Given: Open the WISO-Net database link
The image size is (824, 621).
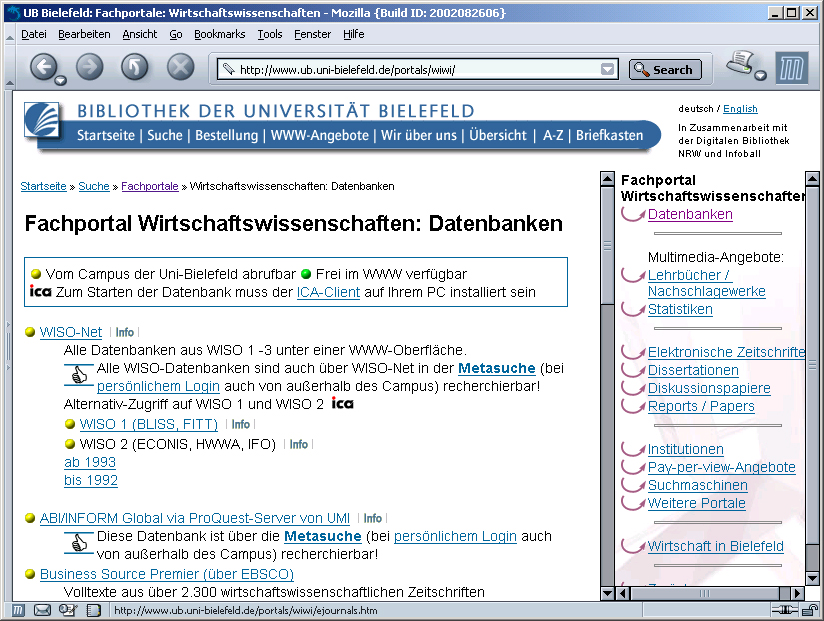Looking at the screenshot, I should (71, 332).
